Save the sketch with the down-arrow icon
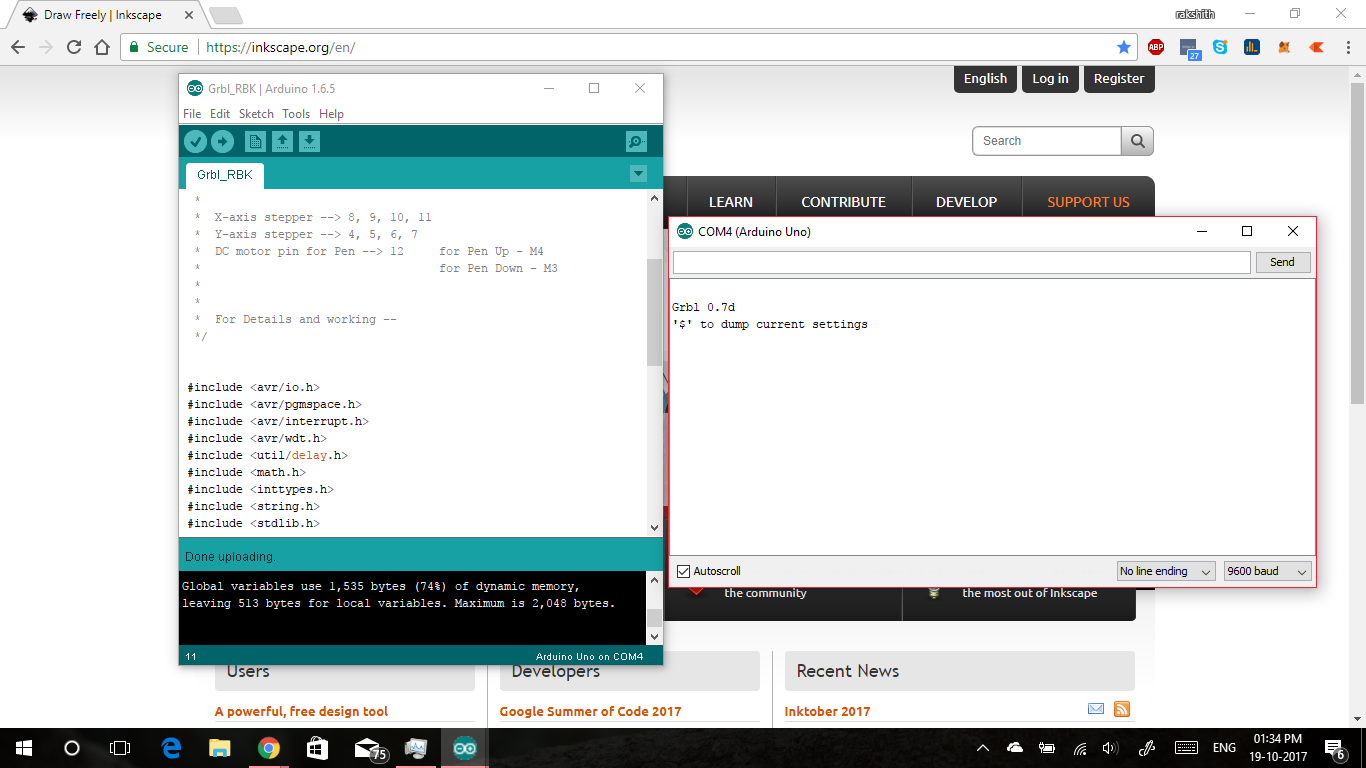 click(x=310, y=142)
